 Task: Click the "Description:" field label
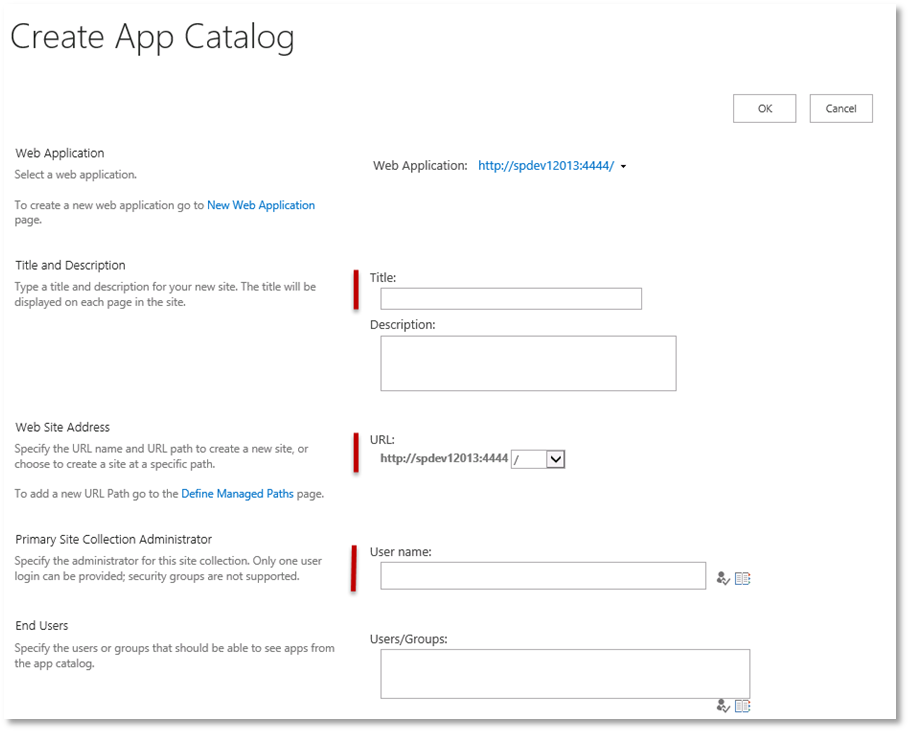[402, 325]
